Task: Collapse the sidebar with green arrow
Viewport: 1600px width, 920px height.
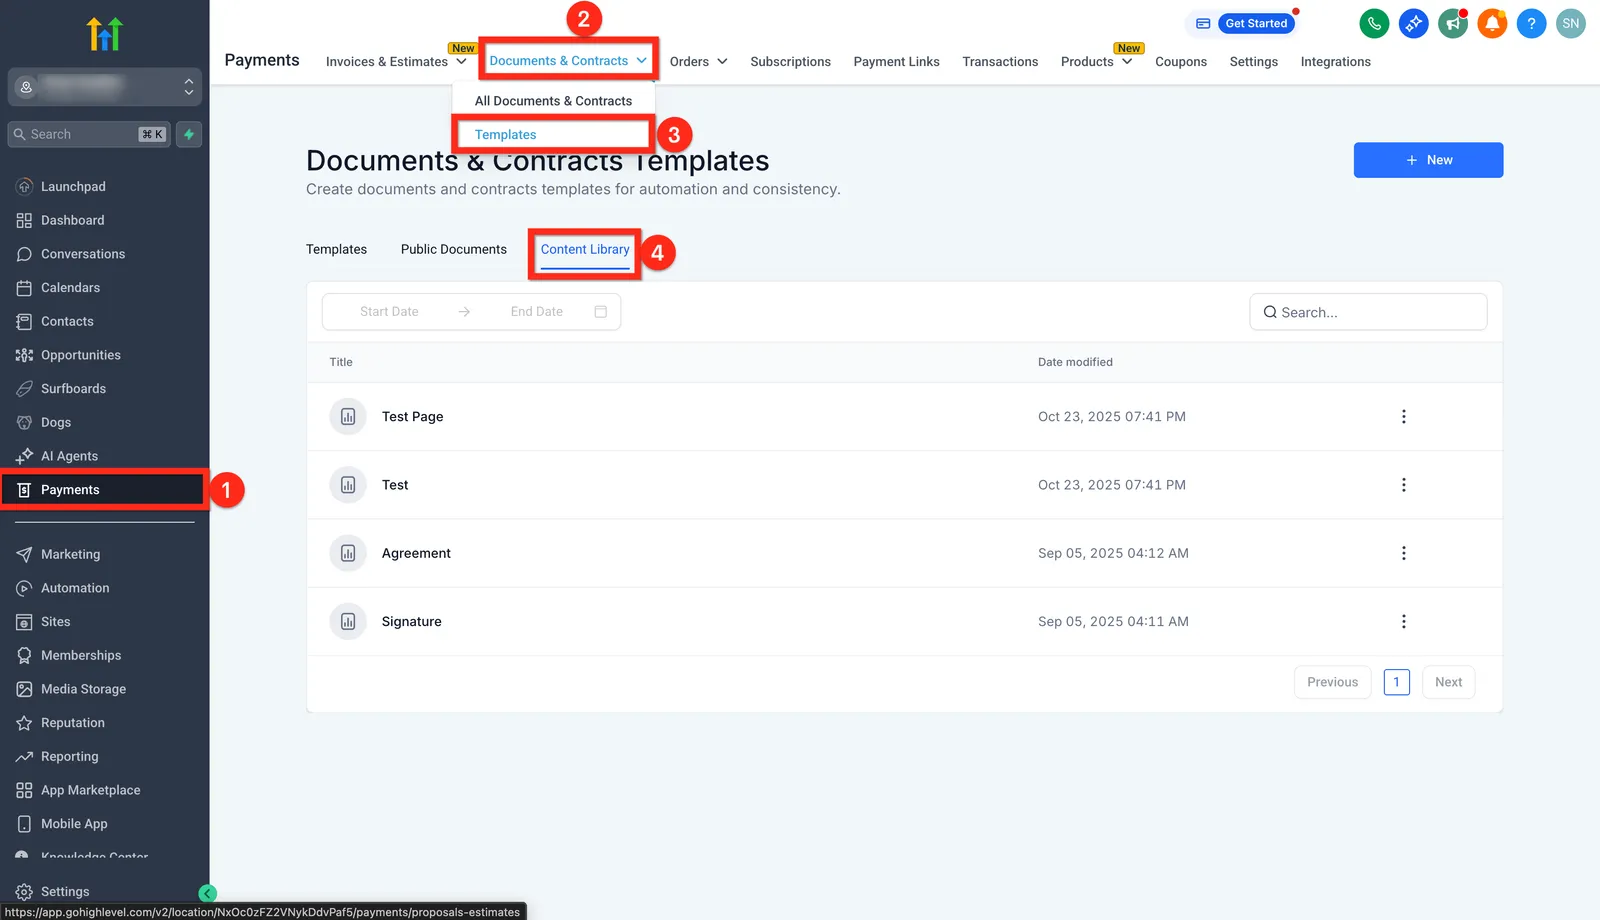Action: pyautogui.click(x=208, y=893)
